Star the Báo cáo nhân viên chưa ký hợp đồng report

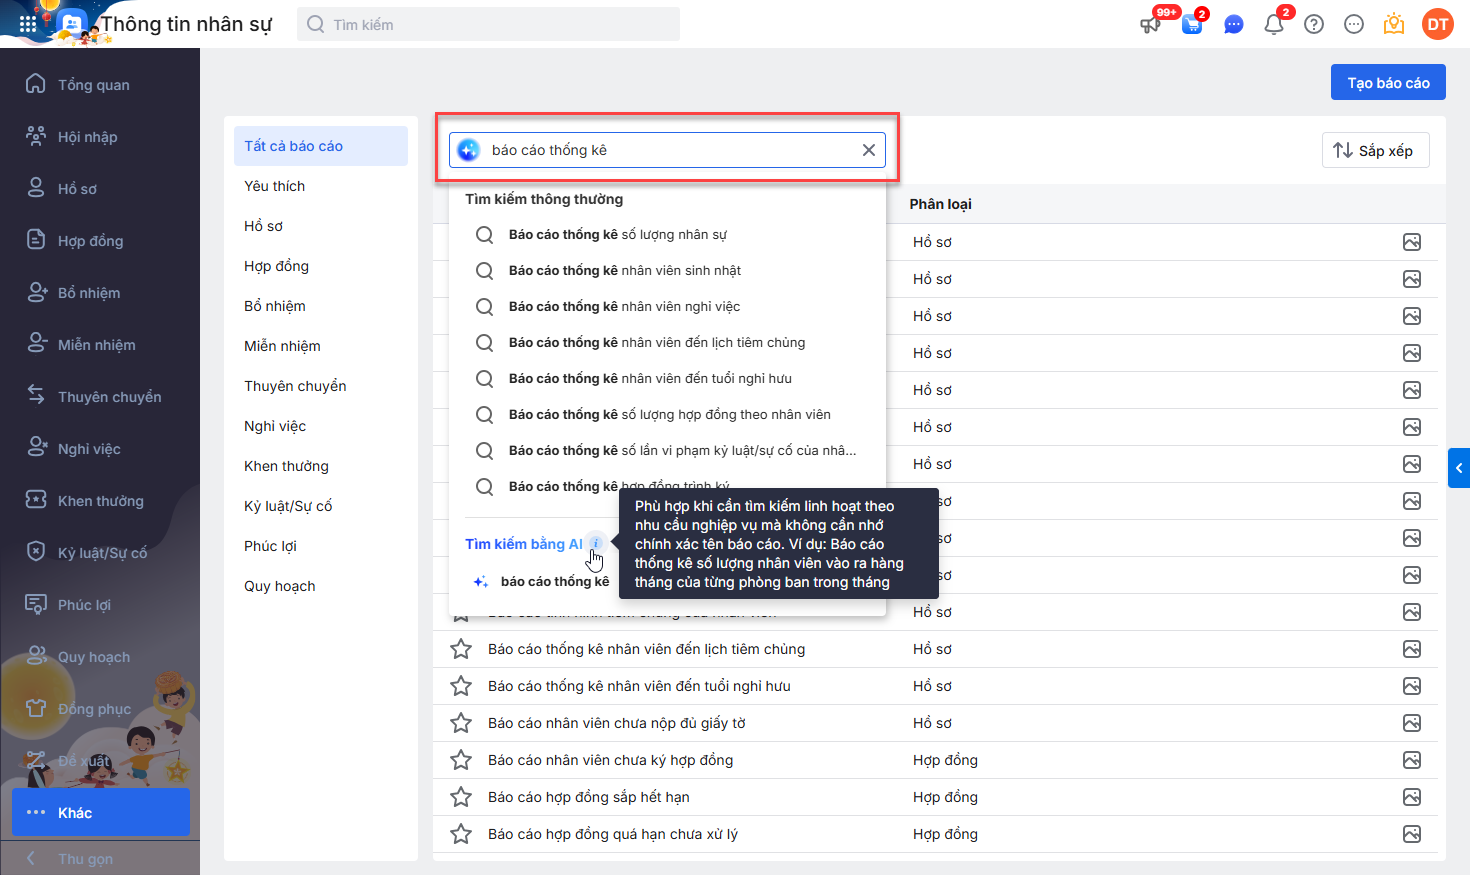pos(461,760)
